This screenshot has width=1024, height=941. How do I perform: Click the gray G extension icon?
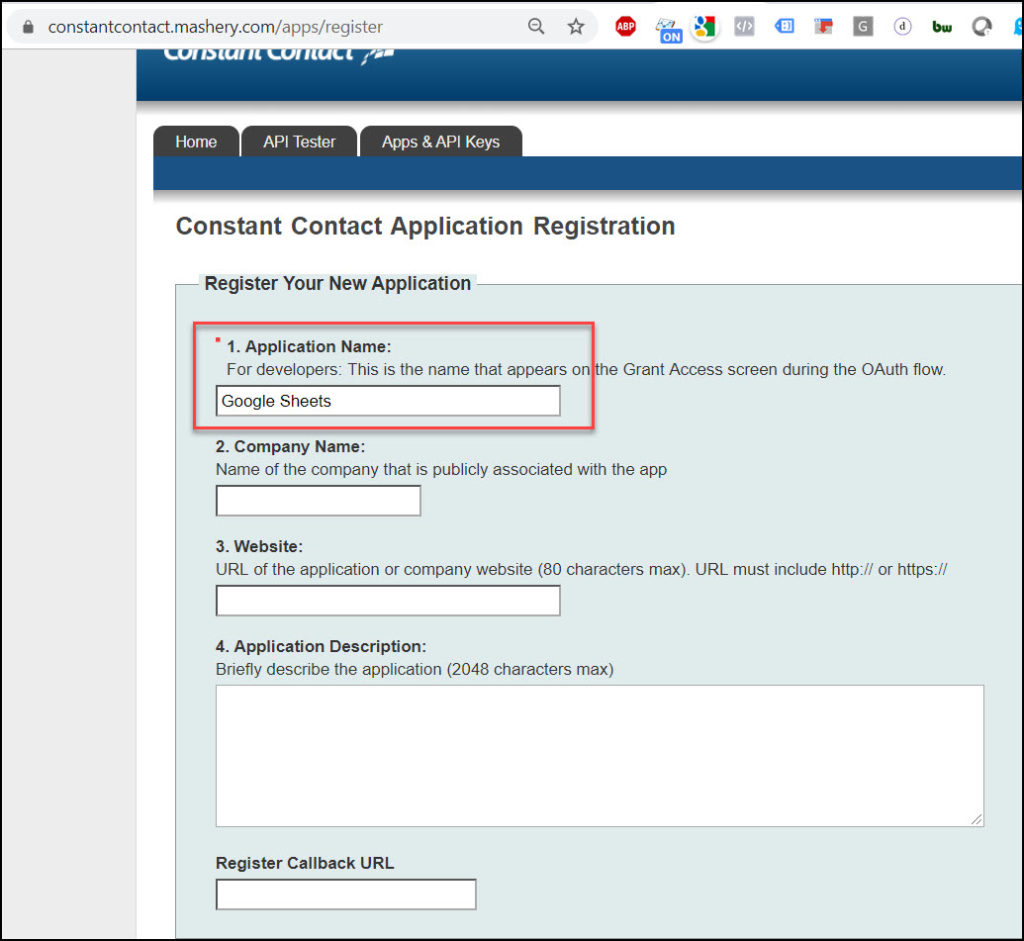click(862, 26)
